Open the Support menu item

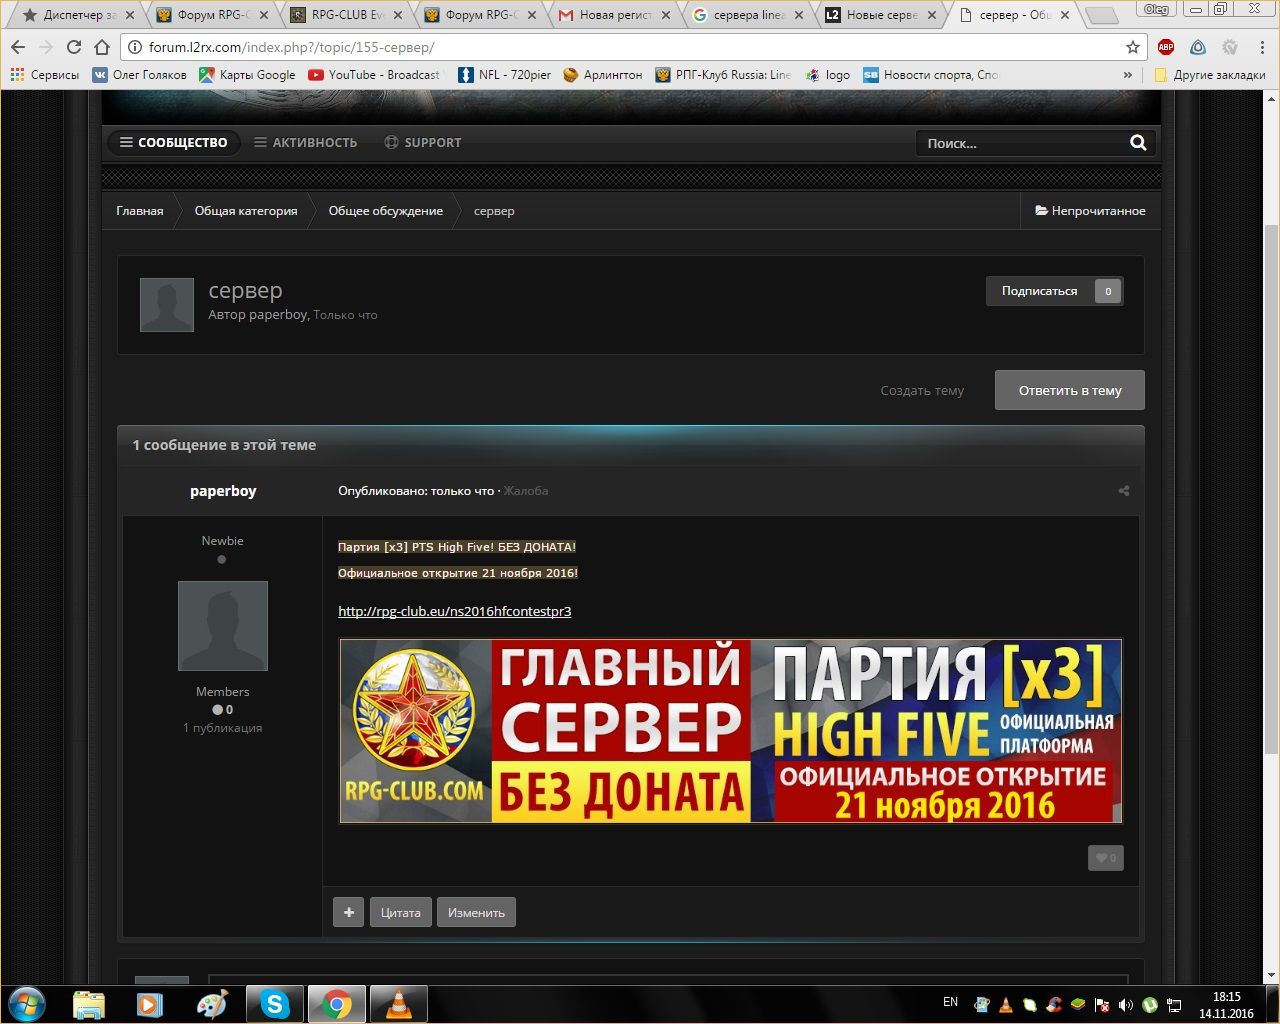click(x=423, y=143)
